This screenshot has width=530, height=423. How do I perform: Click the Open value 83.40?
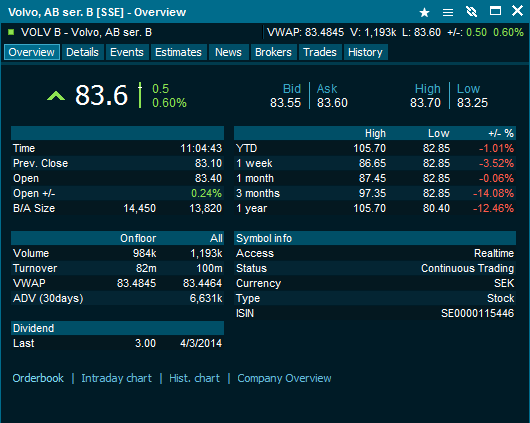209,178
